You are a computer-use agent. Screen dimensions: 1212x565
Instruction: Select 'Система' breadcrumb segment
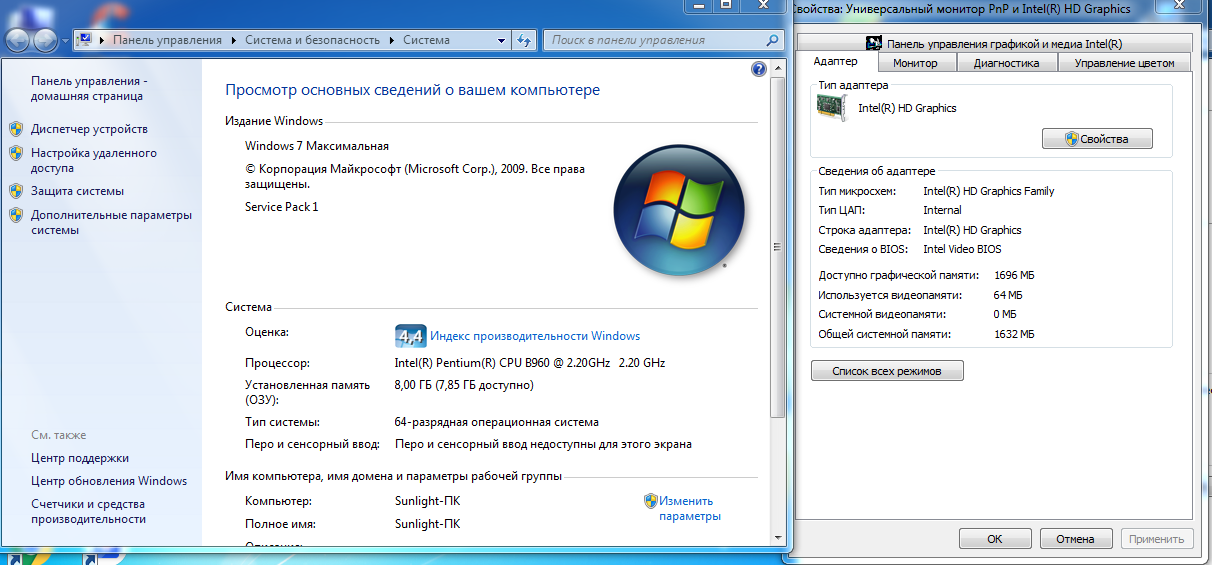426,40
